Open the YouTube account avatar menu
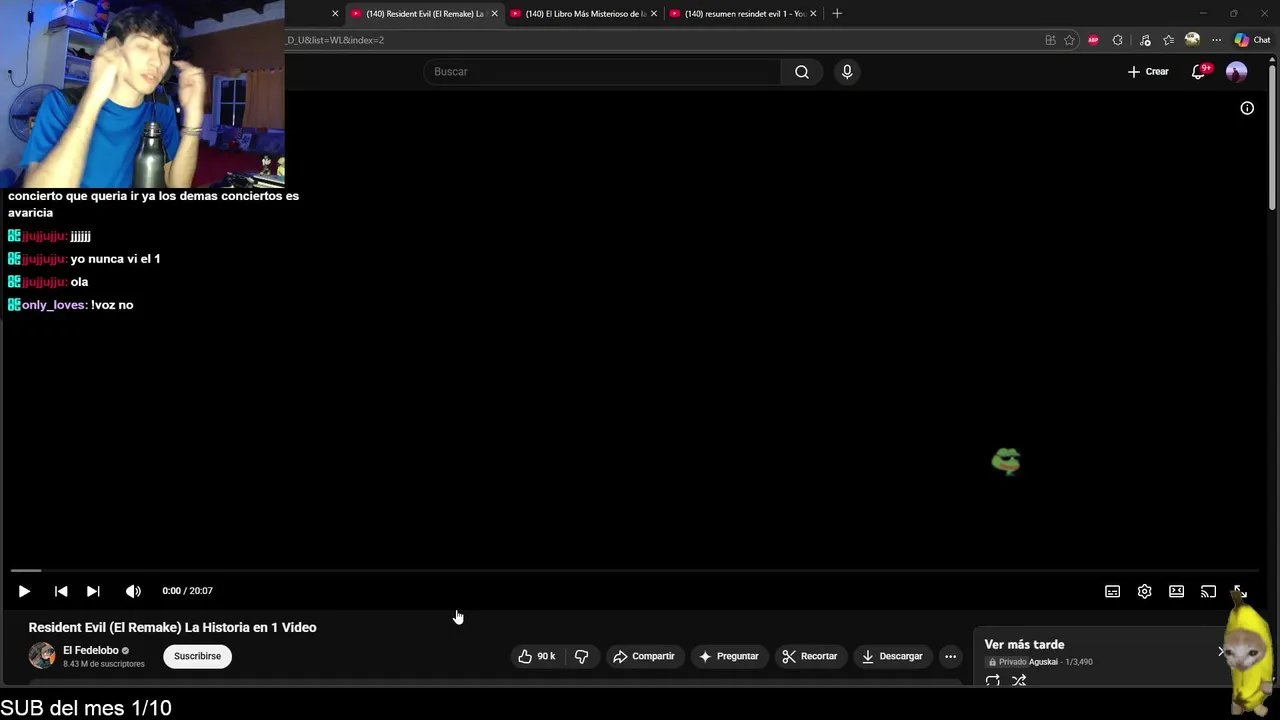The height and width of the screenshot is (720, 1280). pyautogui.click(x=1237, y=72)
